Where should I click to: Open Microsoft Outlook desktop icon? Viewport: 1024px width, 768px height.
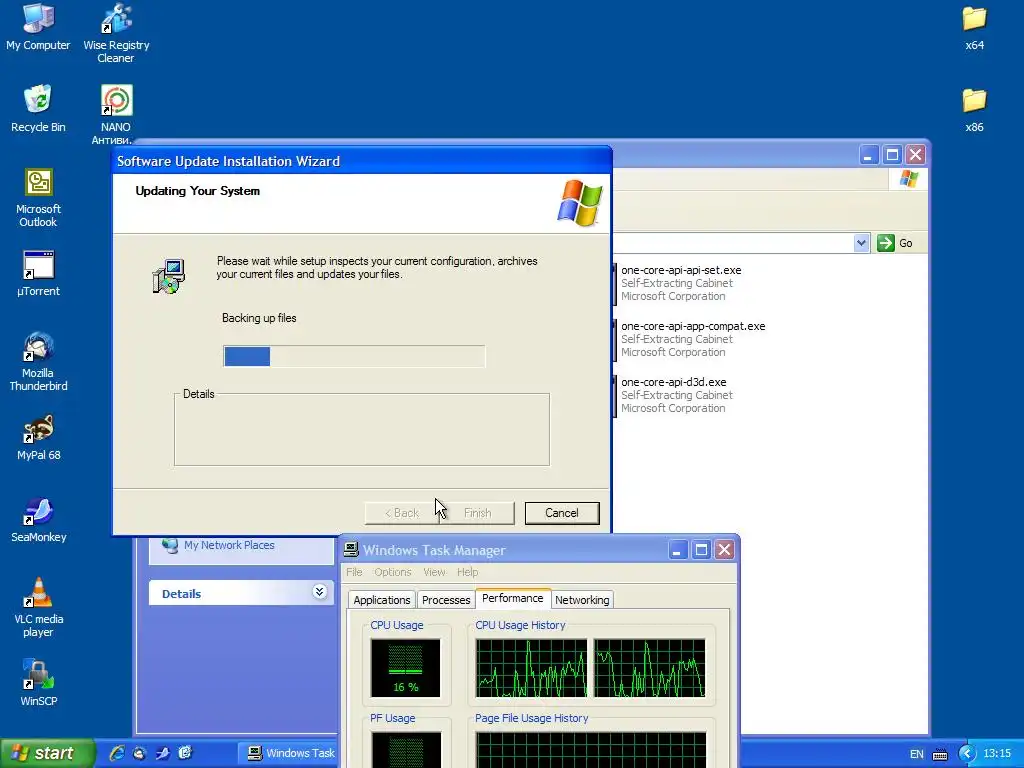pyautogui.click(x=38, y=198)
